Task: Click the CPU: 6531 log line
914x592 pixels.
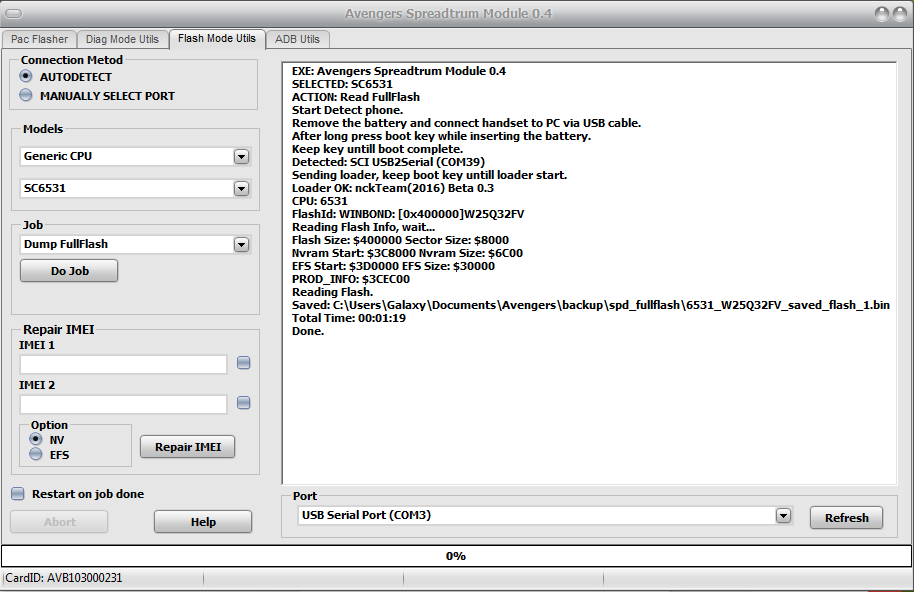Action: pyautogui.click(x=319, y=201)
